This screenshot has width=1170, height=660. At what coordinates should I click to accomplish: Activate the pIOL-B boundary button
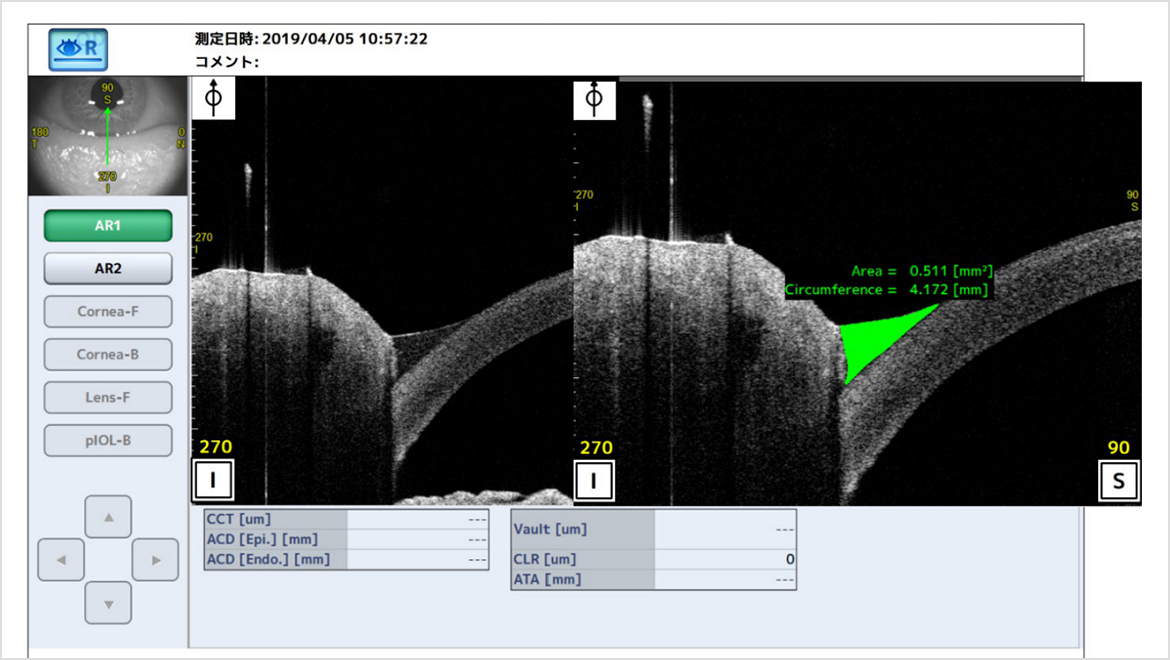108,440
